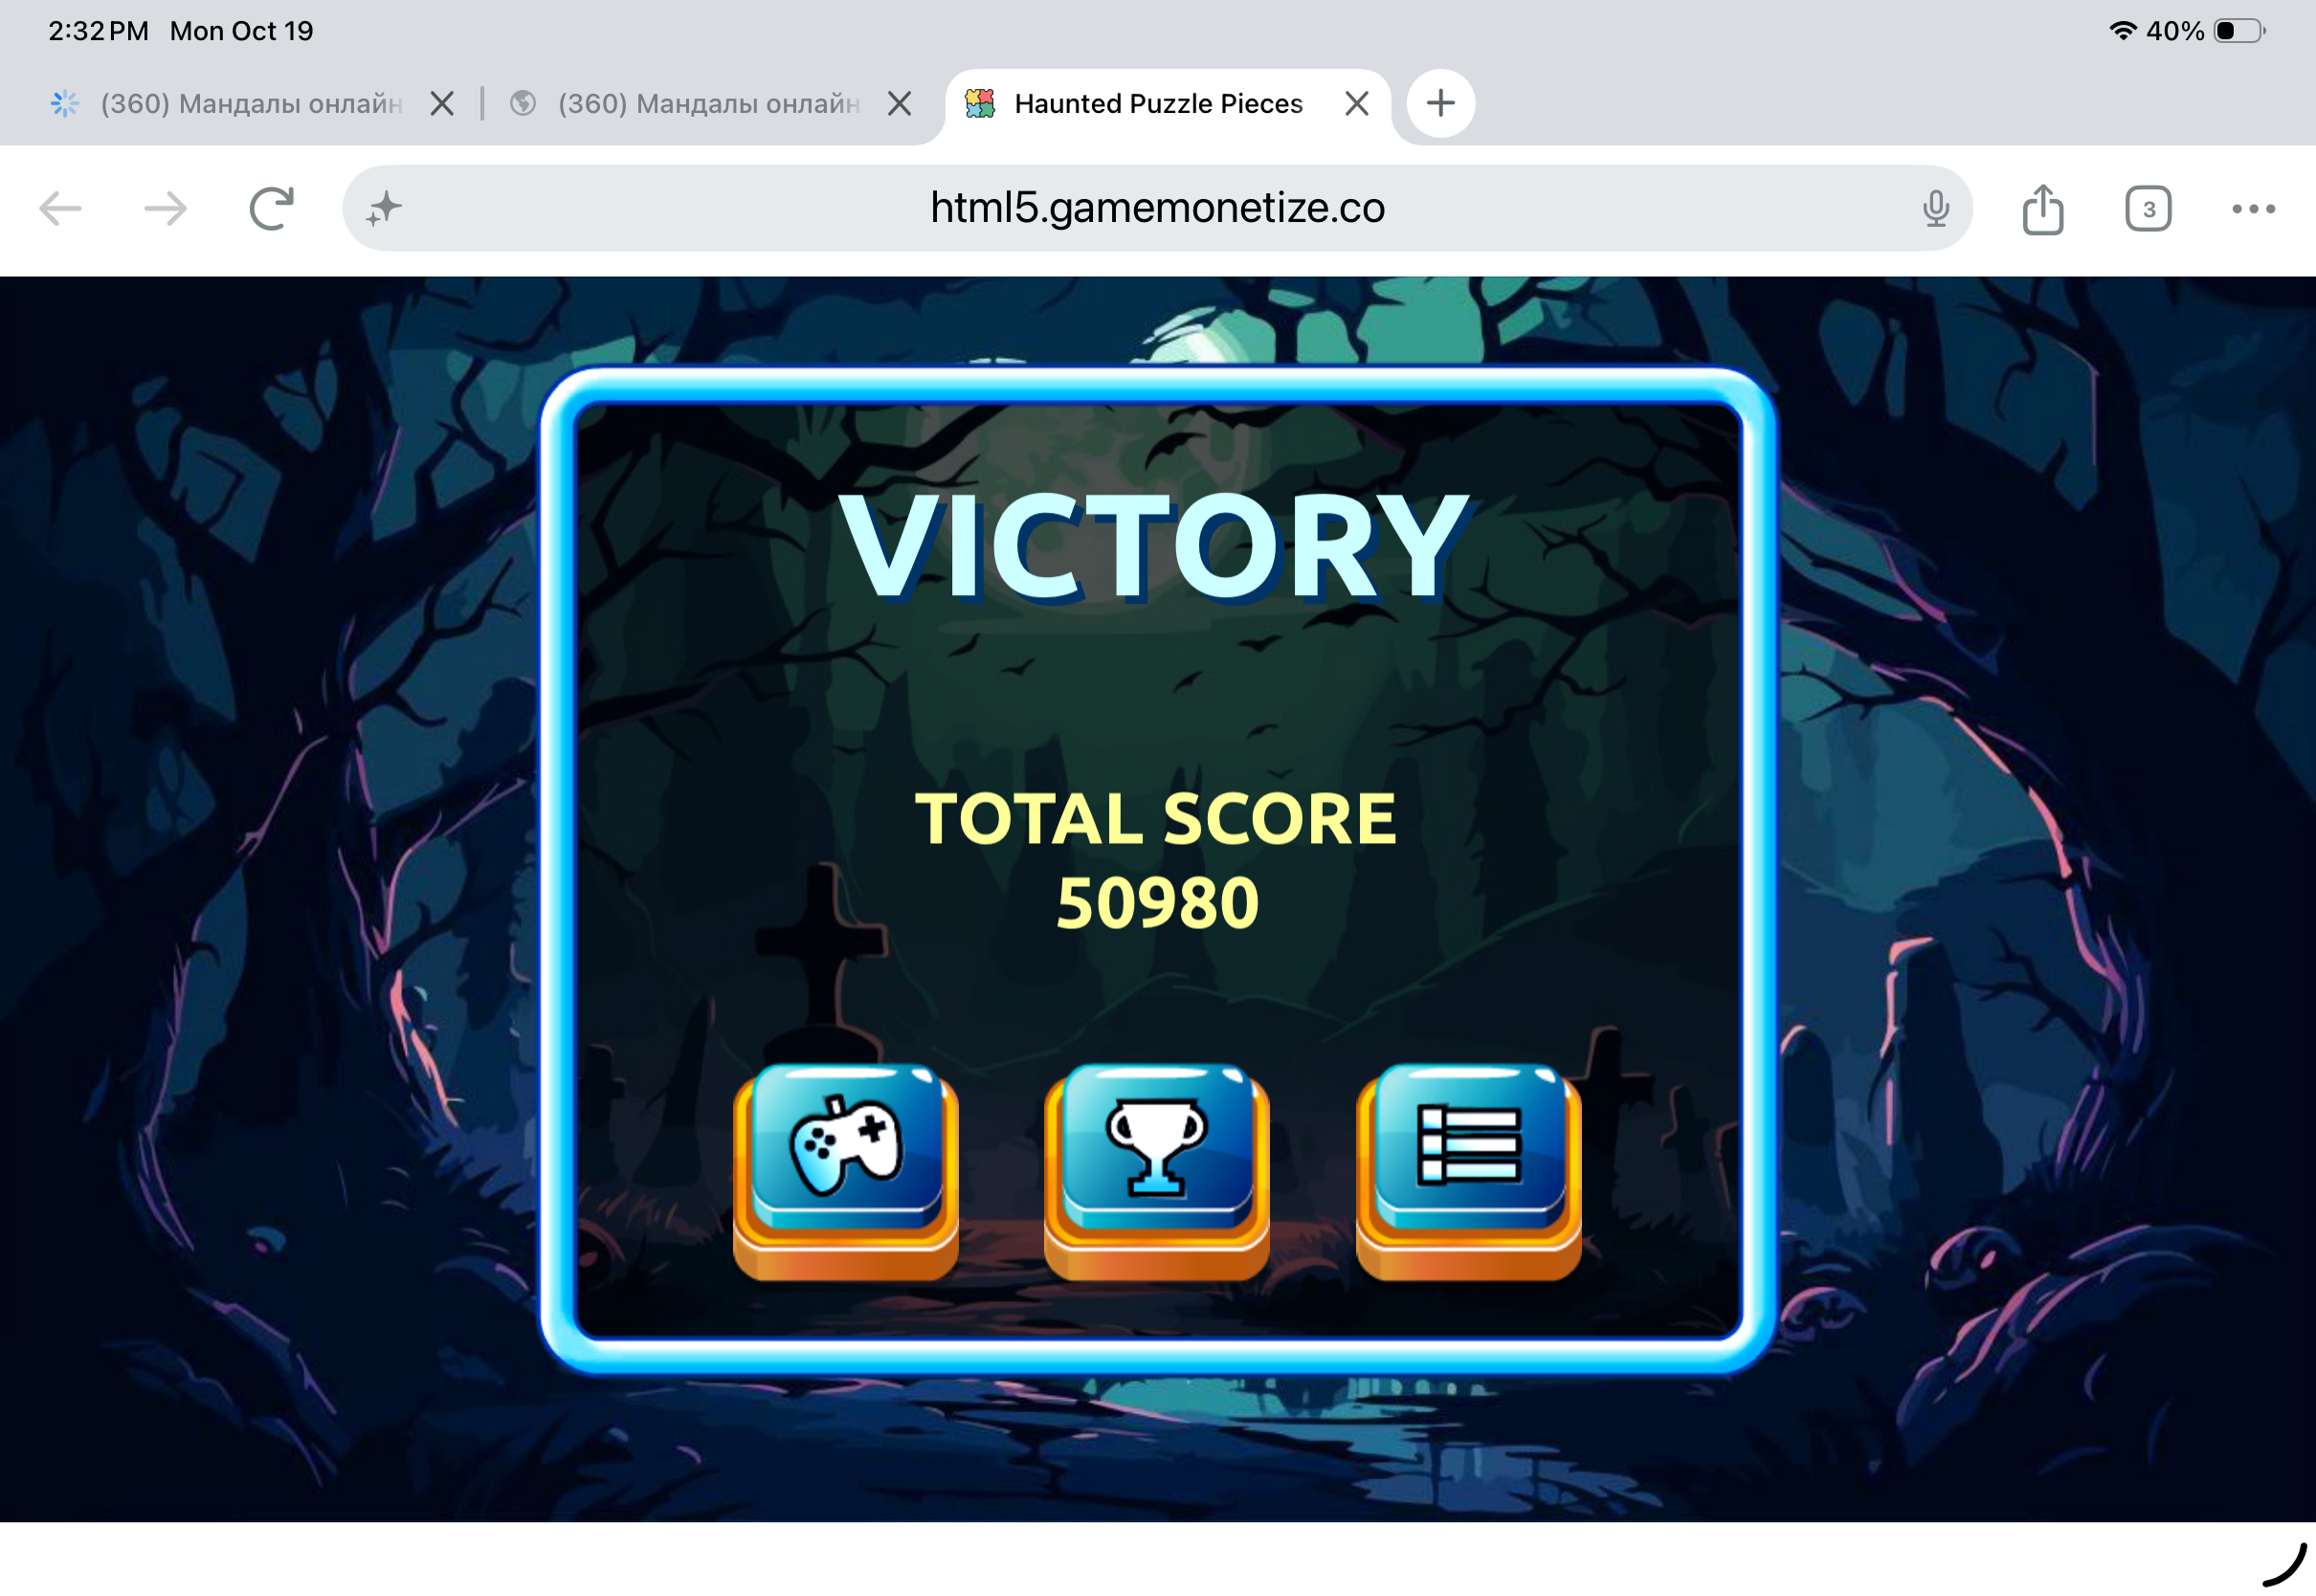Focus the html5.gamemonetize.co address bar
The height and width of the screenshot is (1596, 2316).
(x=1157, y=208)
